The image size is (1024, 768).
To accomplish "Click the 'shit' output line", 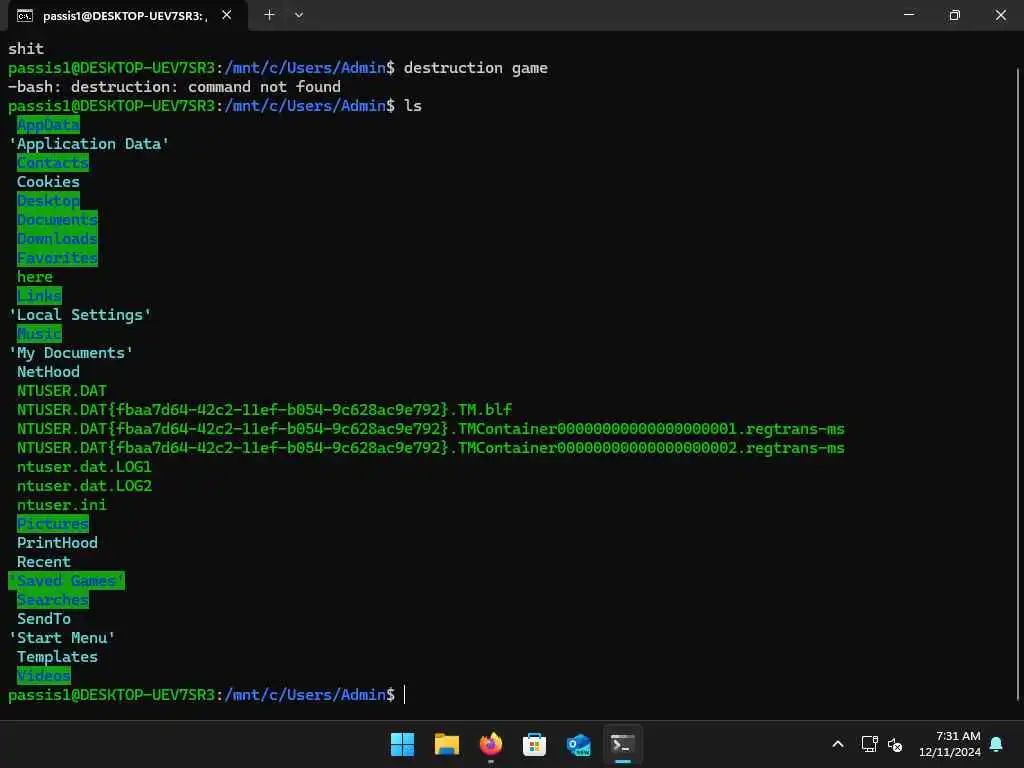I will (26, 49).
